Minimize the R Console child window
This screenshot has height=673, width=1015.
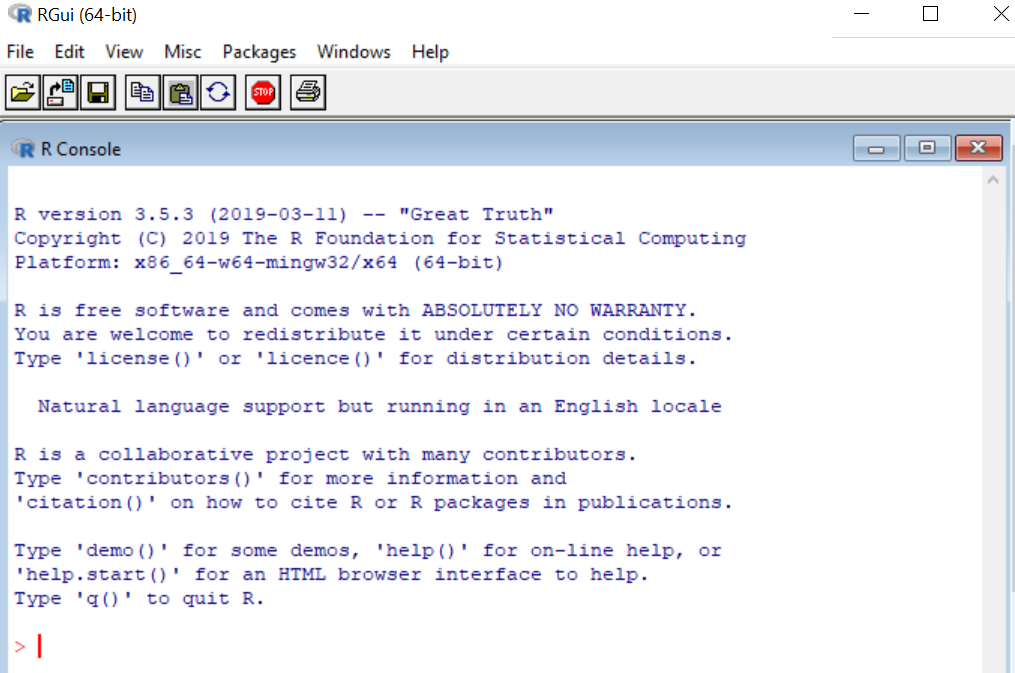pos(876,148)
